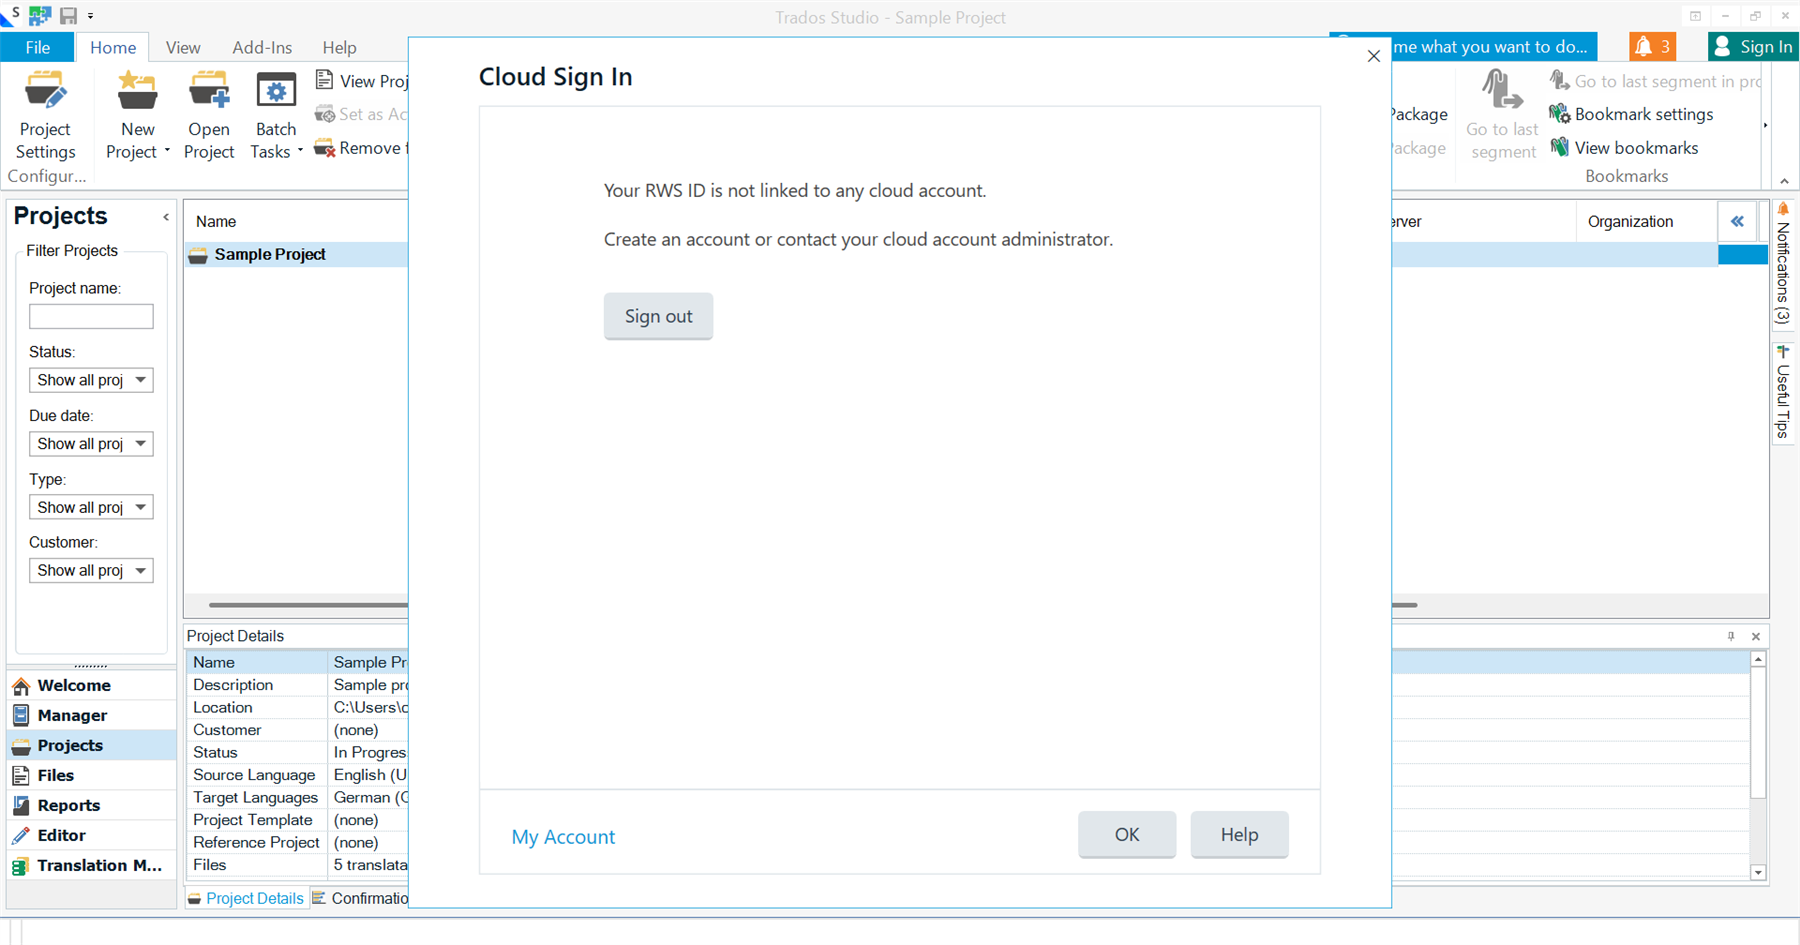Activate Go to last segment

pos(1501,113)
